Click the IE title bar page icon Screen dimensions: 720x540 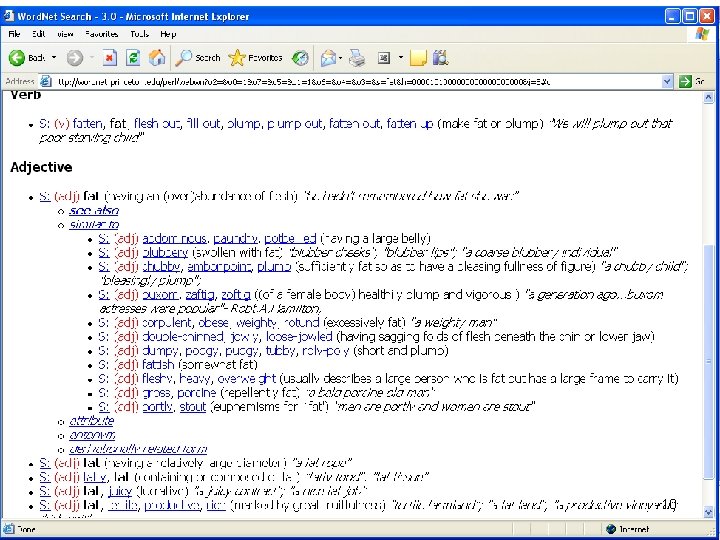tap(9, 16)
